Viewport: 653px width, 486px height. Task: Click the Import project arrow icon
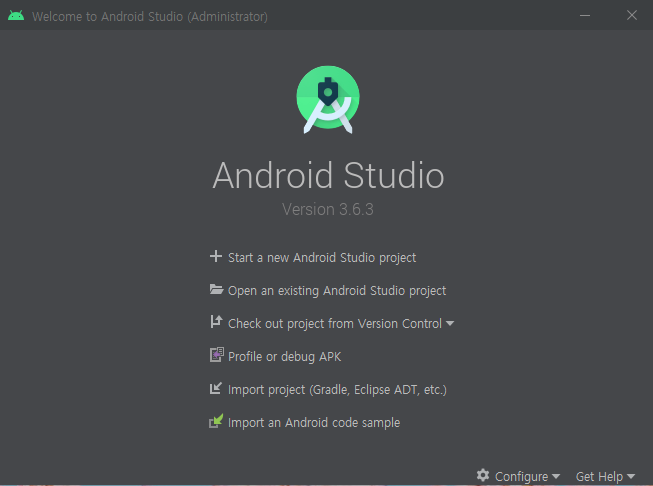216,389
